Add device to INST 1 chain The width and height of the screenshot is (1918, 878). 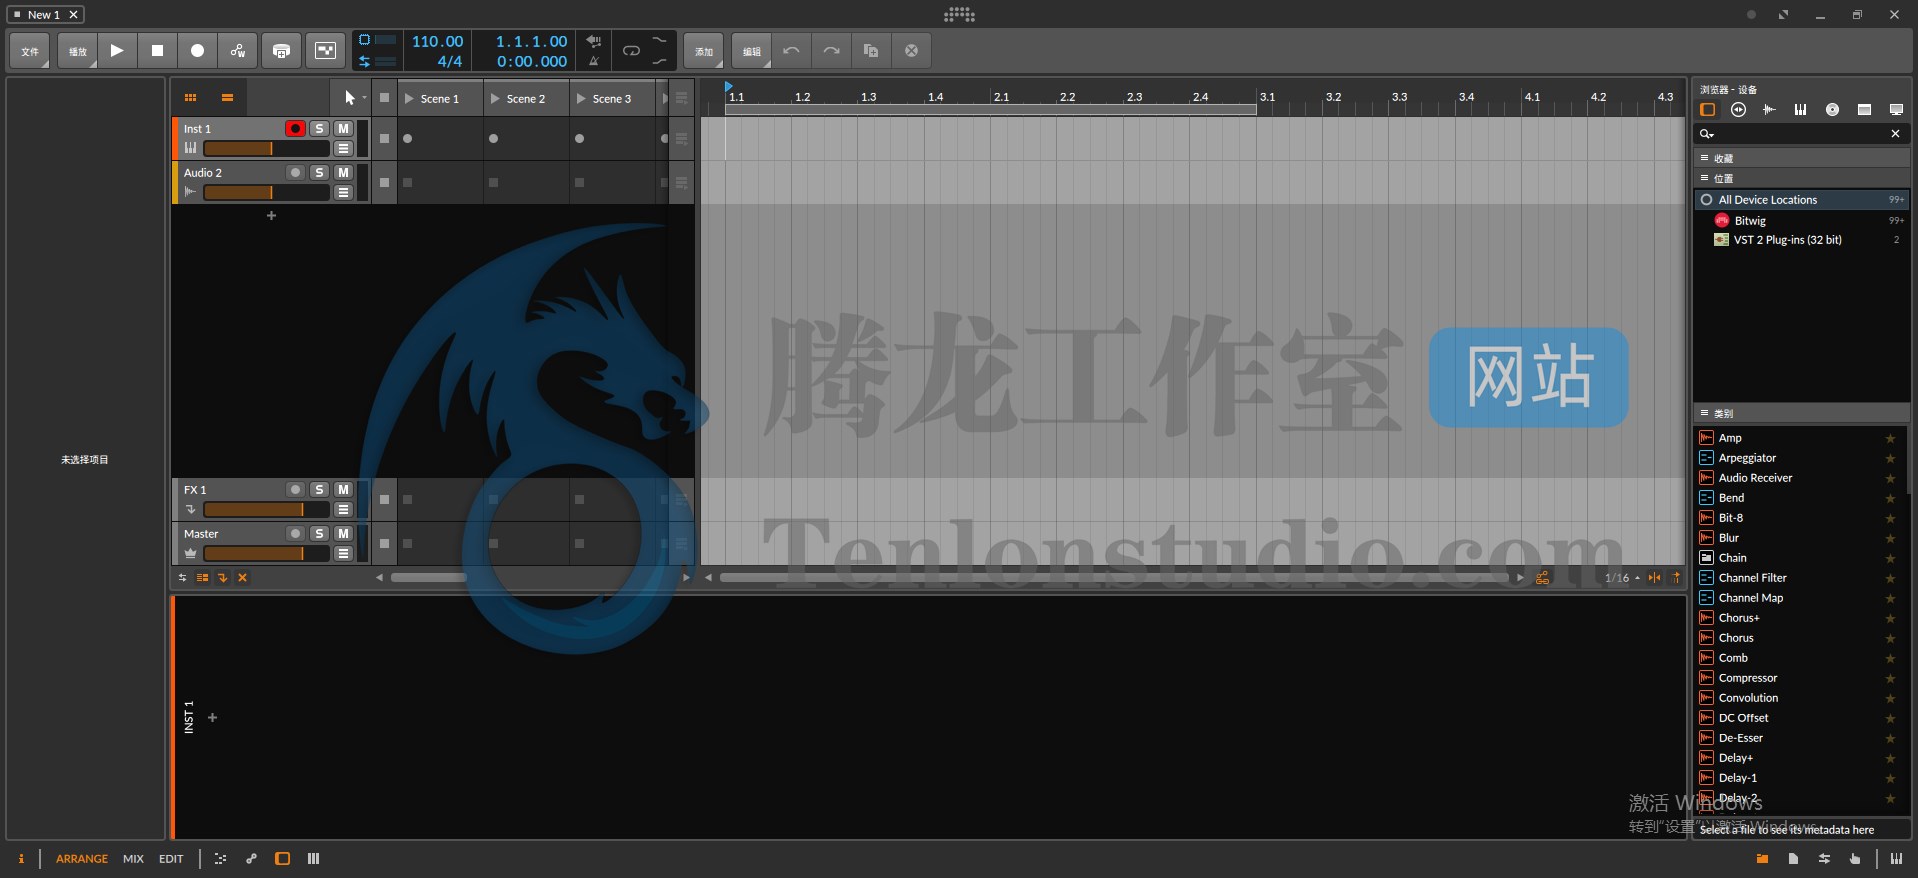point(212,718)
